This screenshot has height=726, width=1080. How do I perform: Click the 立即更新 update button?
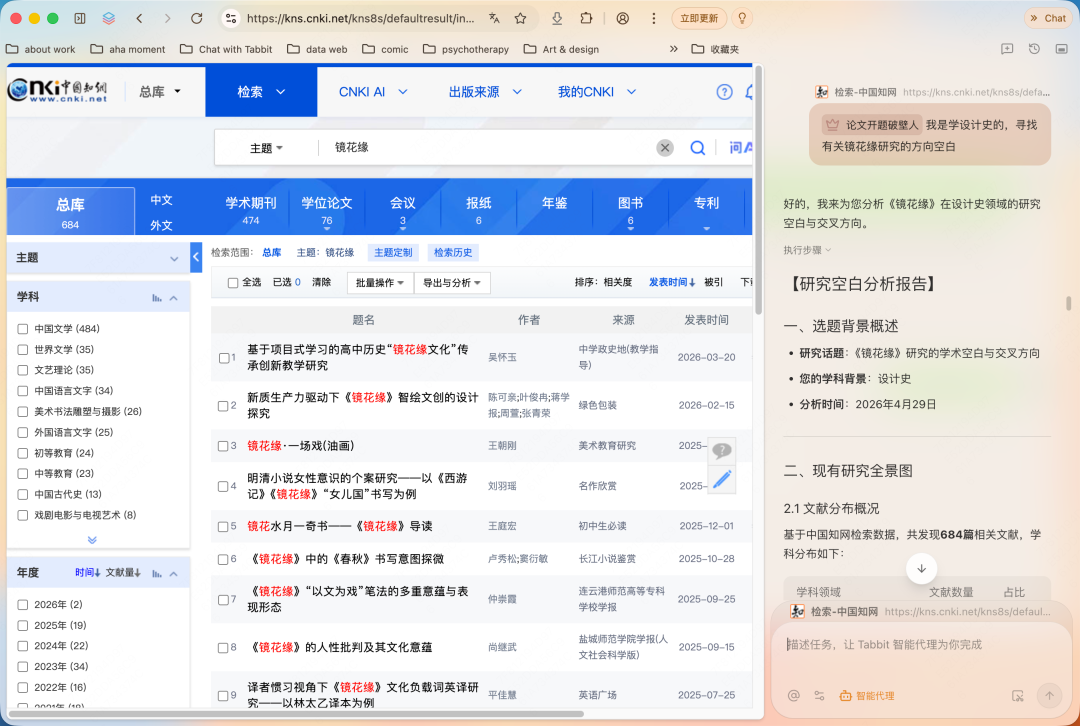pos(699,19)
